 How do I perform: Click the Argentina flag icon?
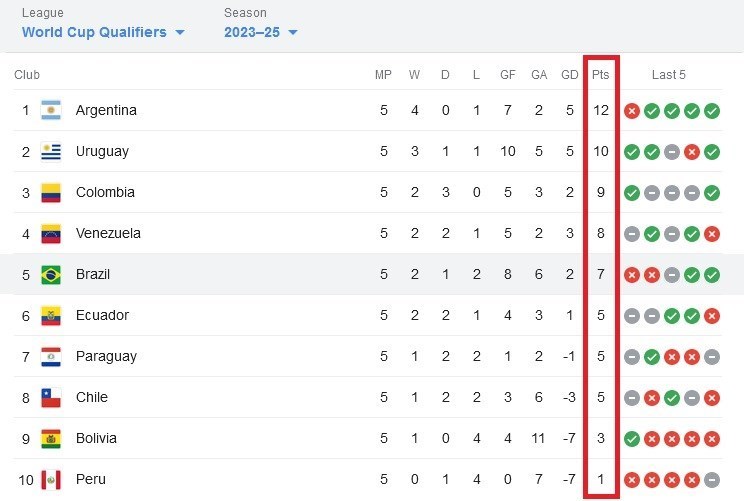51,110
